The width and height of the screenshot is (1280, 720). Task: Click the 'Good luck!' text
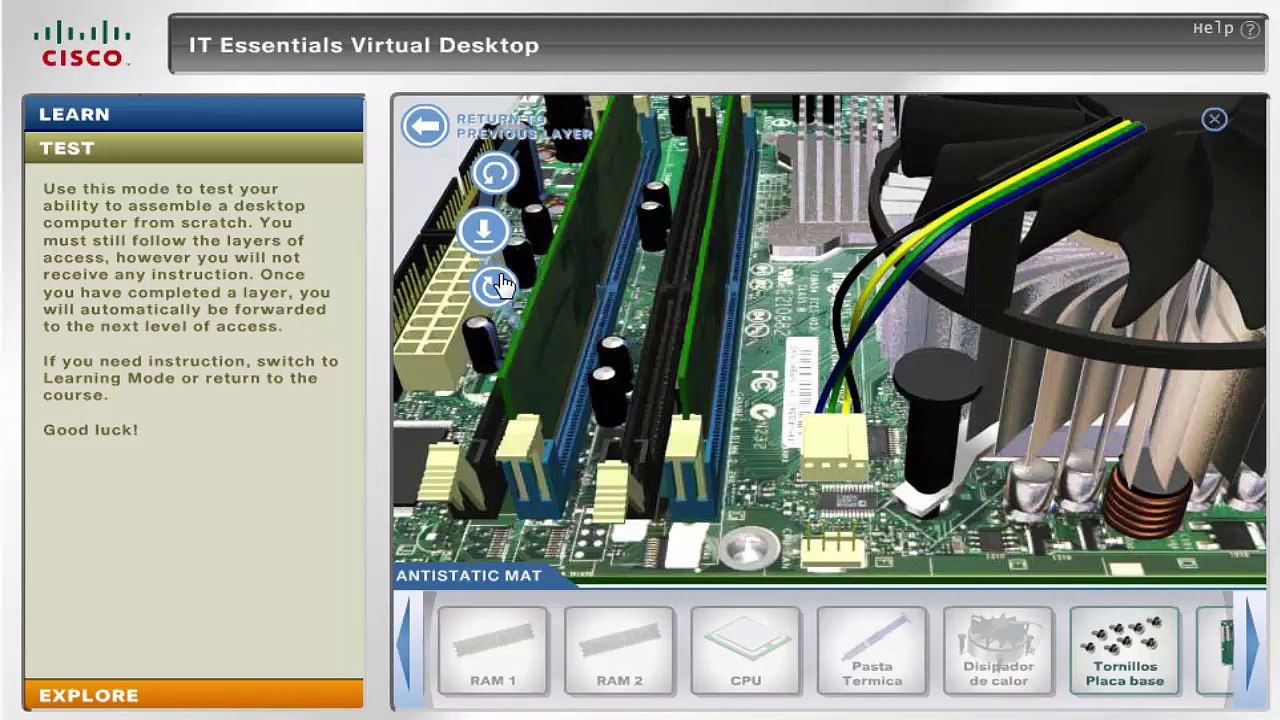(x=91, y=430)
